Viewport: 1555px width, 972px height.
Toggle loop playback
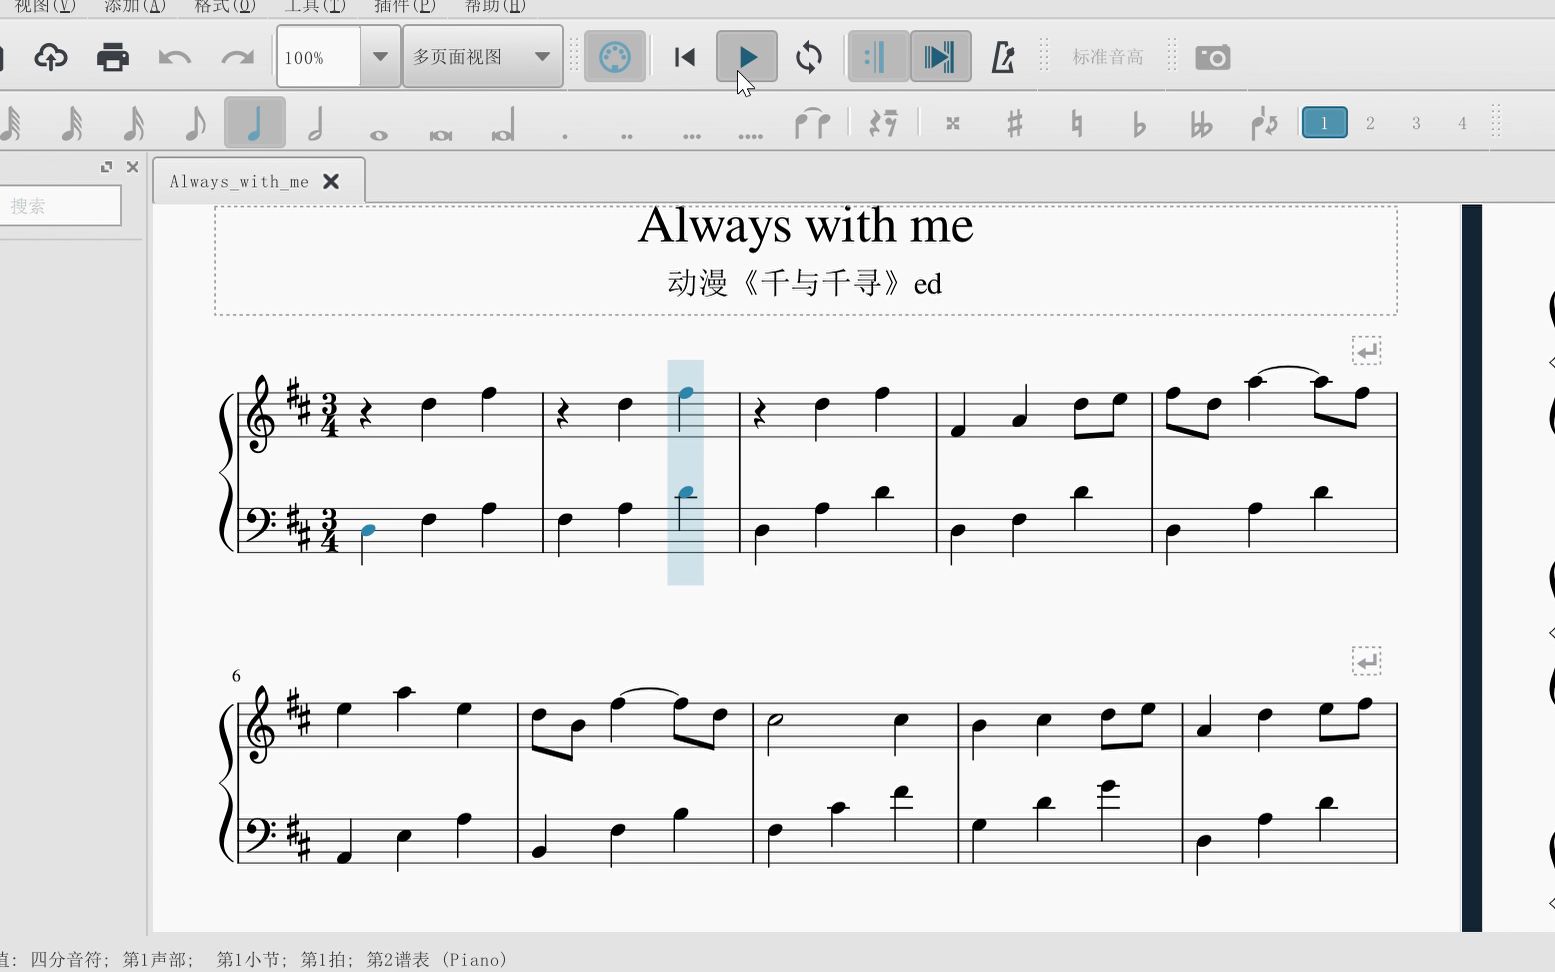[809, 57]
